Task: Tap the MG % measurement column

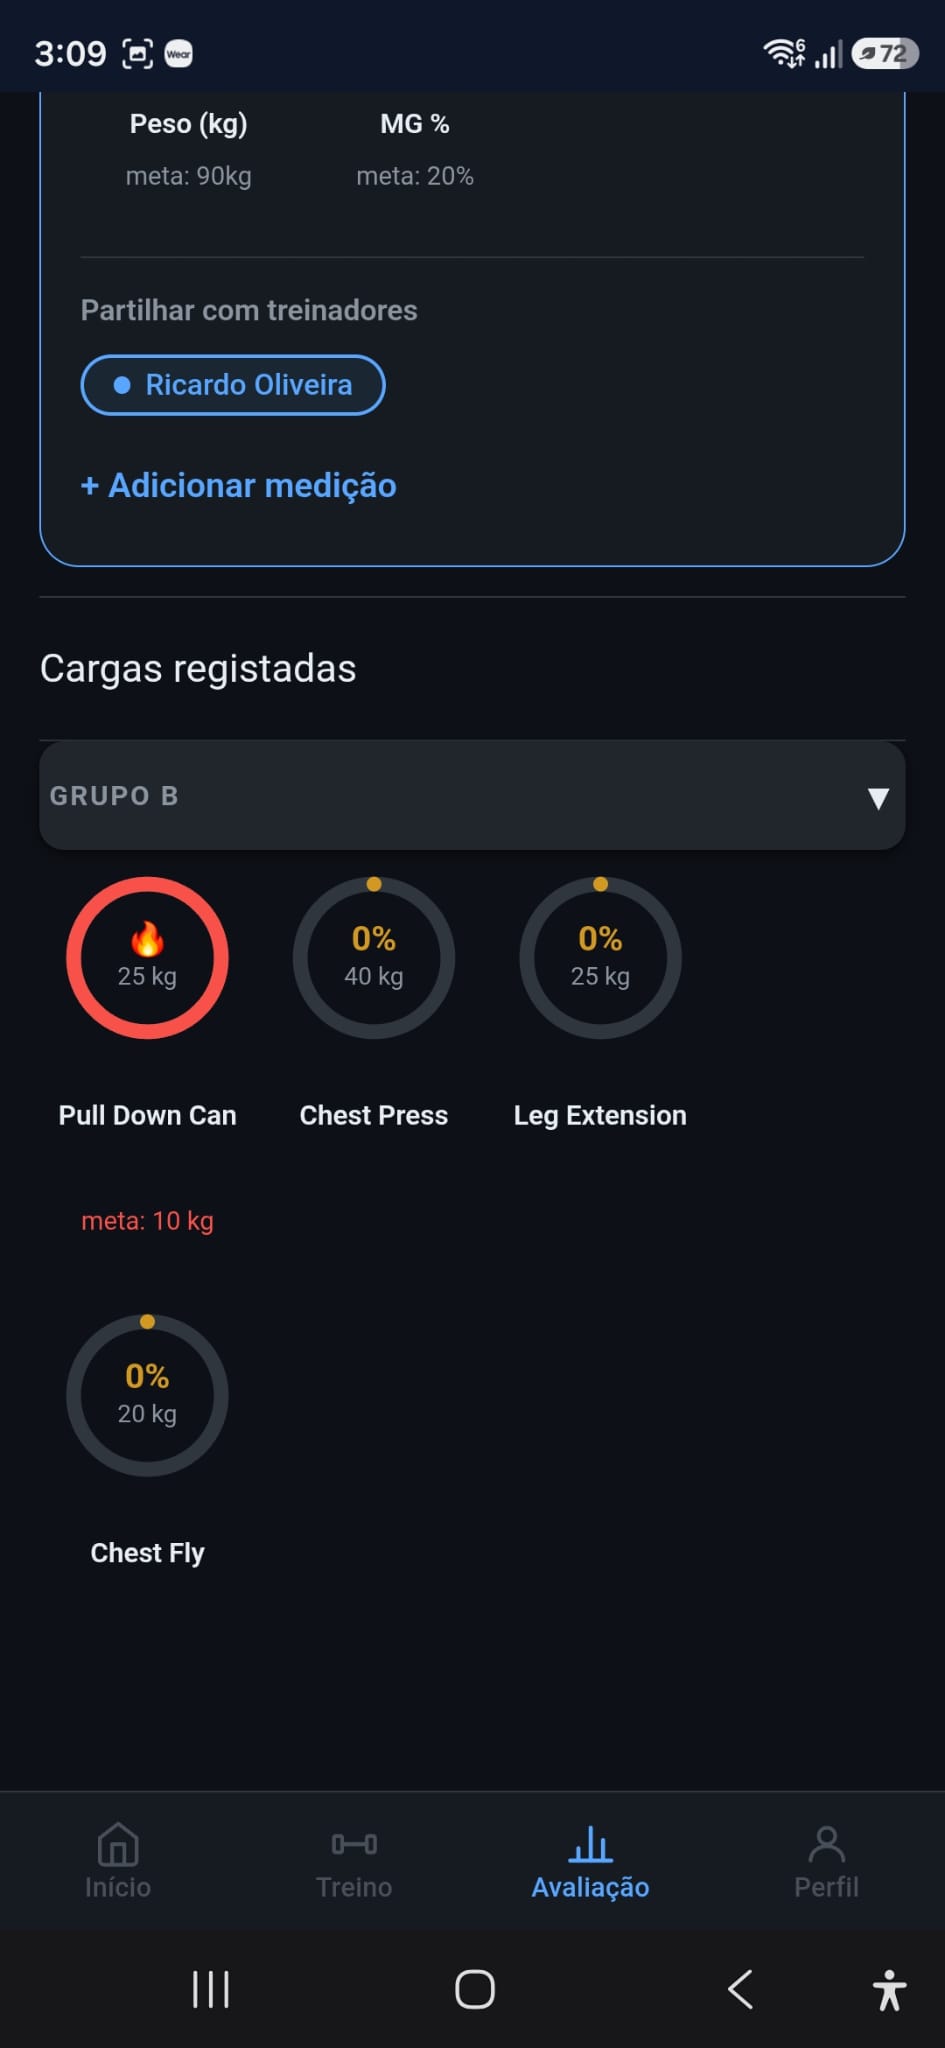Action: coord(415,149)
